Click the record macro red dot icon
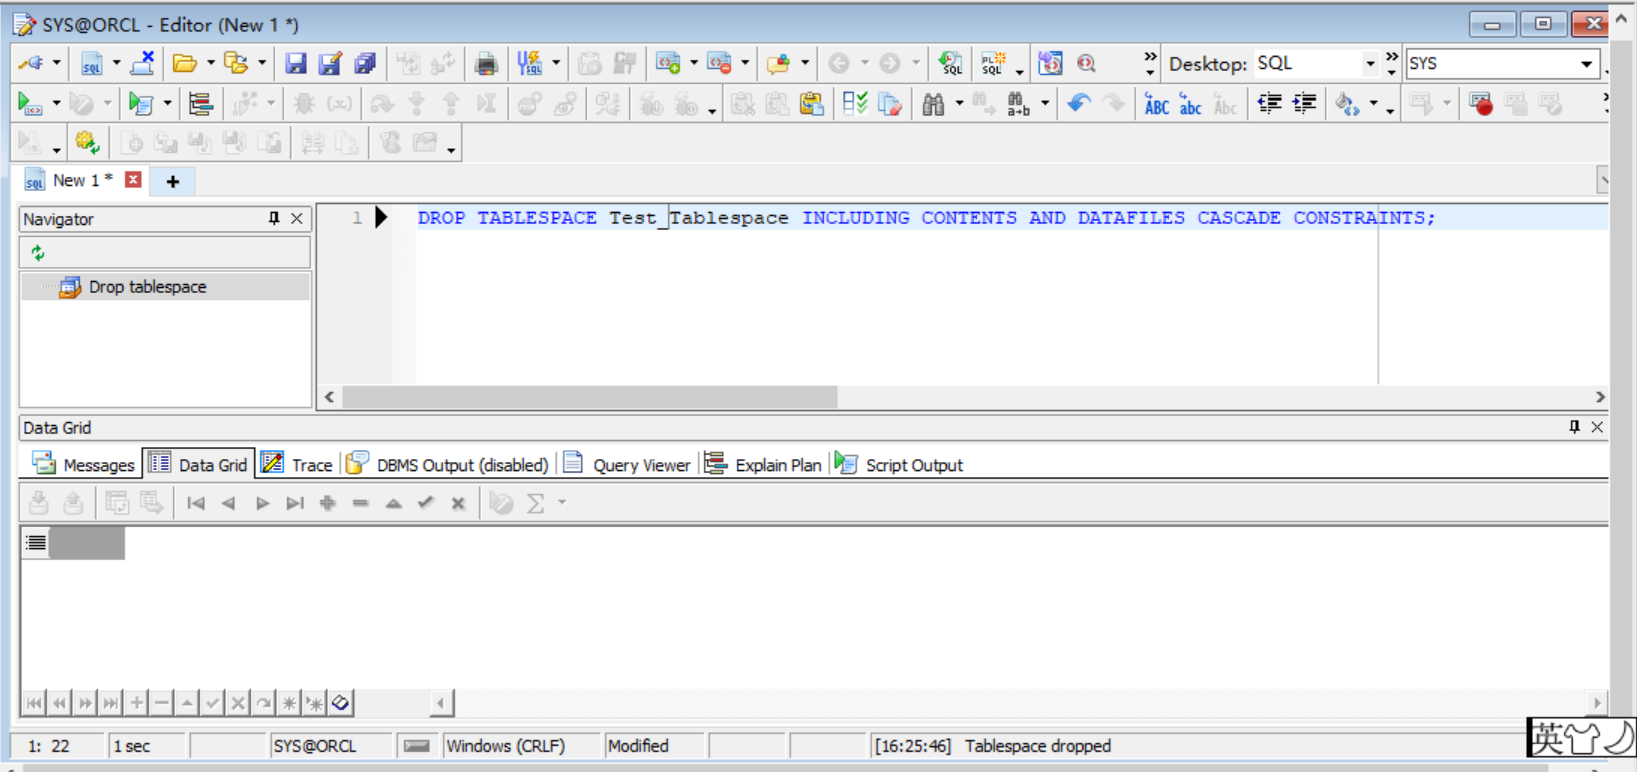 click(x=1481, y=103)
